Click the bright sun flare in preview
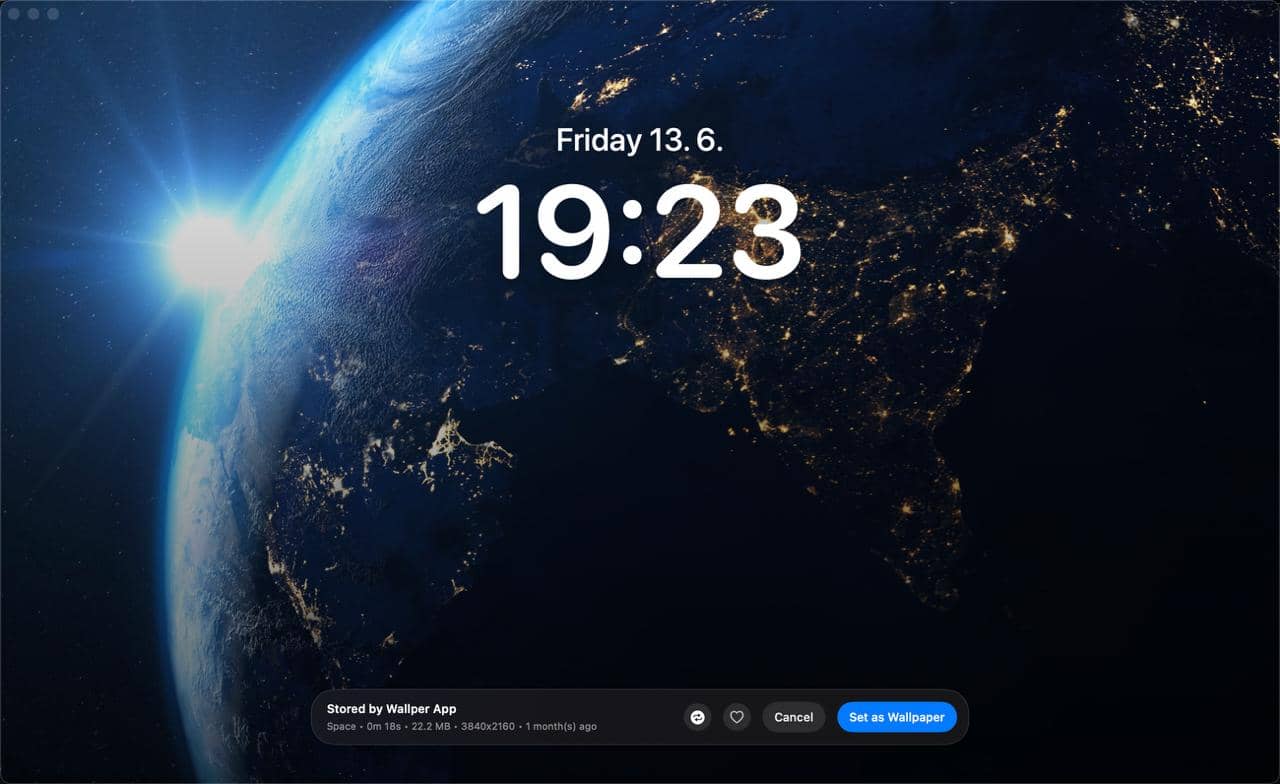The height and width of the screenshot is (784, 1280). (203, 250)
